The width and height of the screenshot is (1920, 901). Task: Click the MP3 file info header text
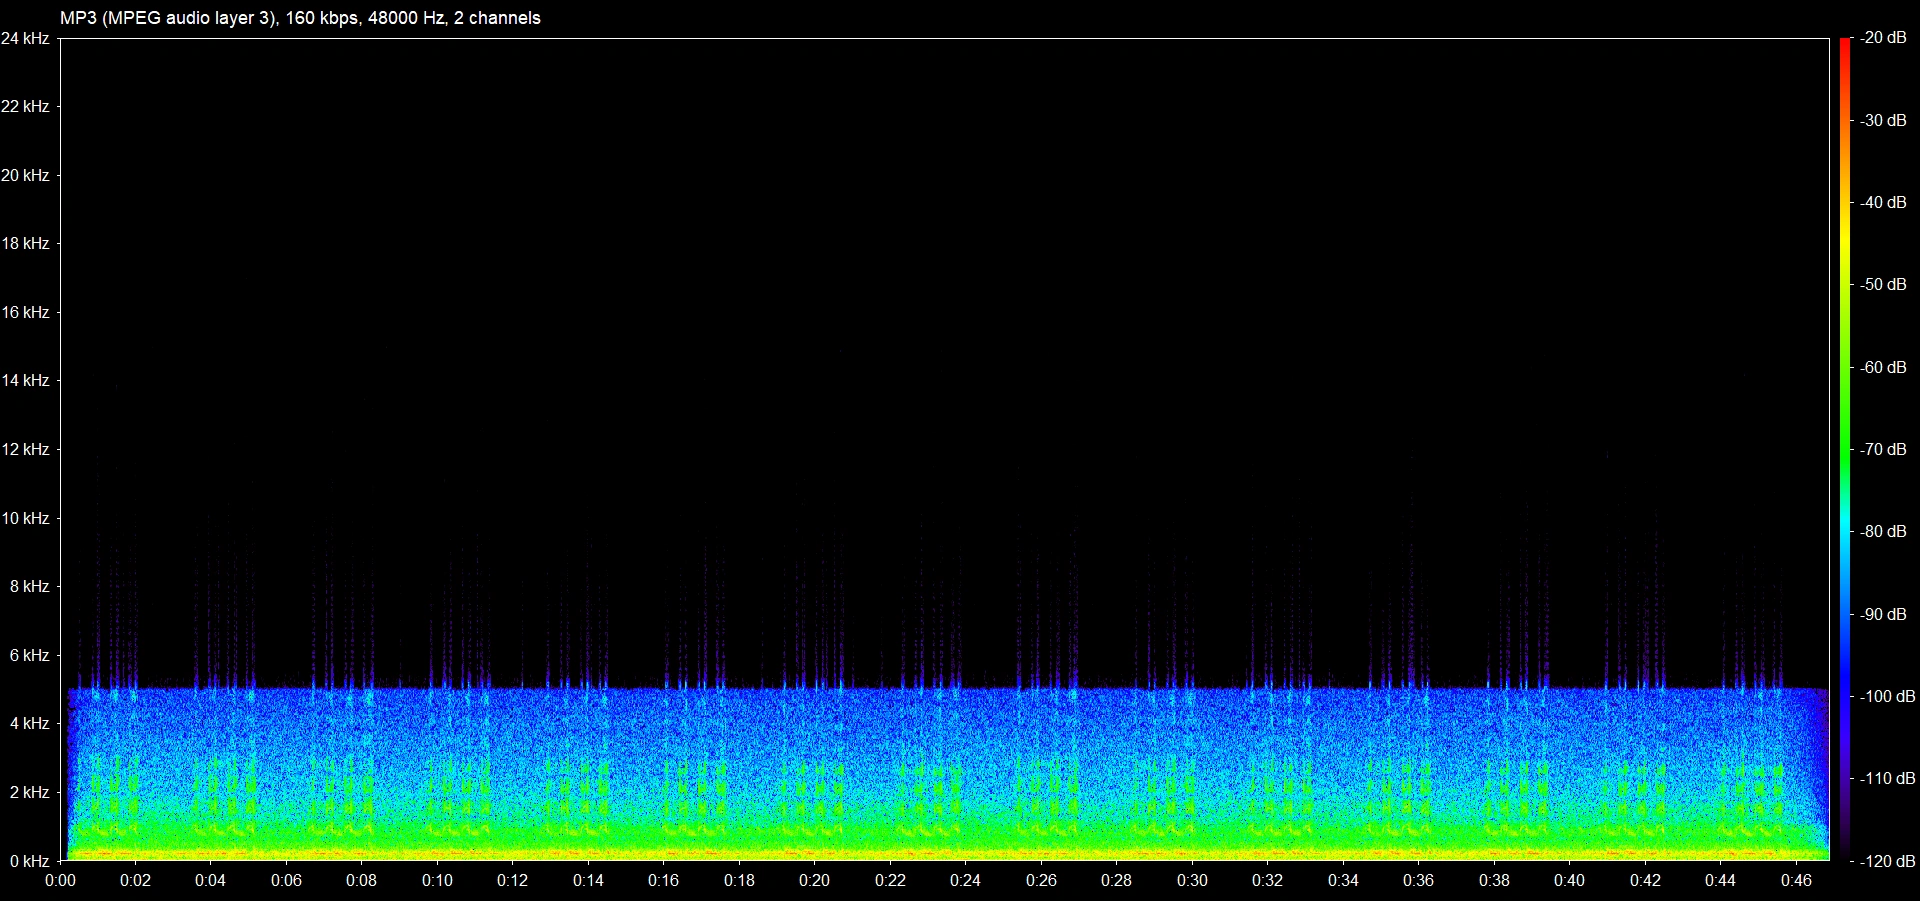(x=300, y=18)
